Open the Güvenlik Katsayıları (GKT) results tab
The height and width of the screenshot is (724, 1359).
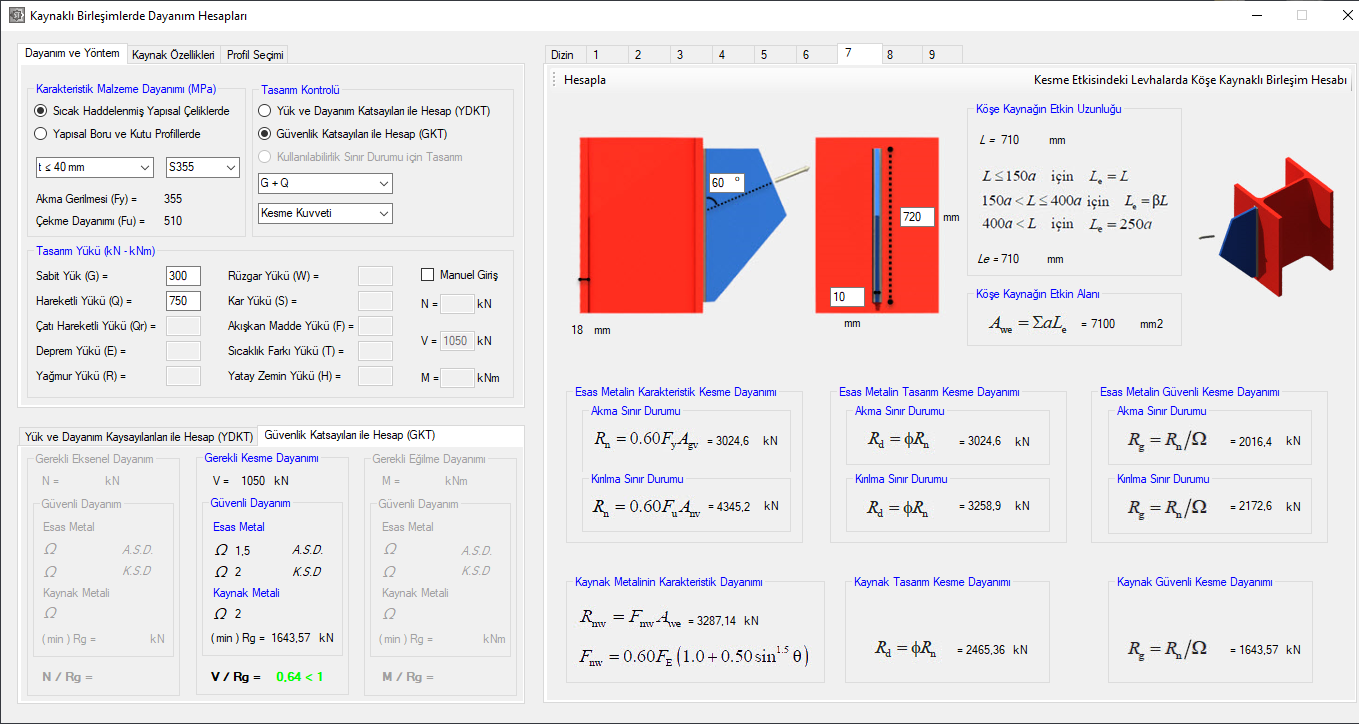[x=390, y=435]
